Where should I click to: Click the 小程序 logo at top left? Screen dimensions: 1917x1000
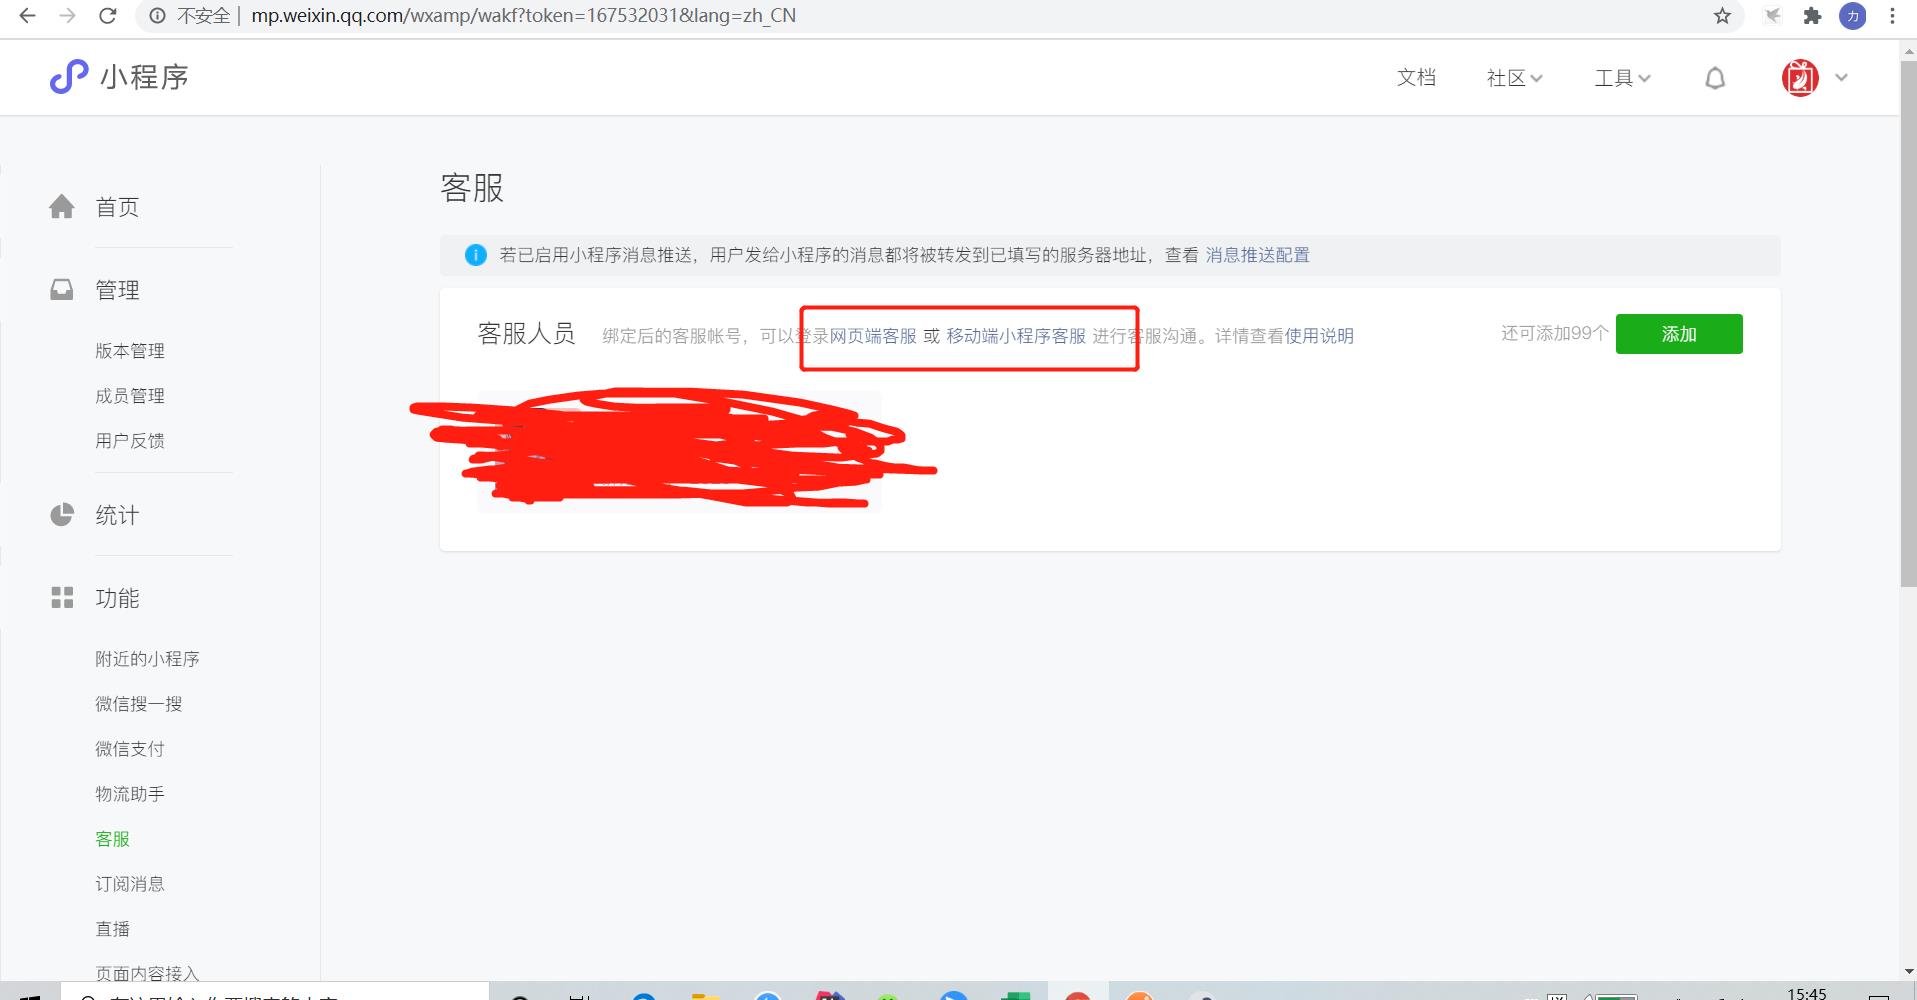118,77
